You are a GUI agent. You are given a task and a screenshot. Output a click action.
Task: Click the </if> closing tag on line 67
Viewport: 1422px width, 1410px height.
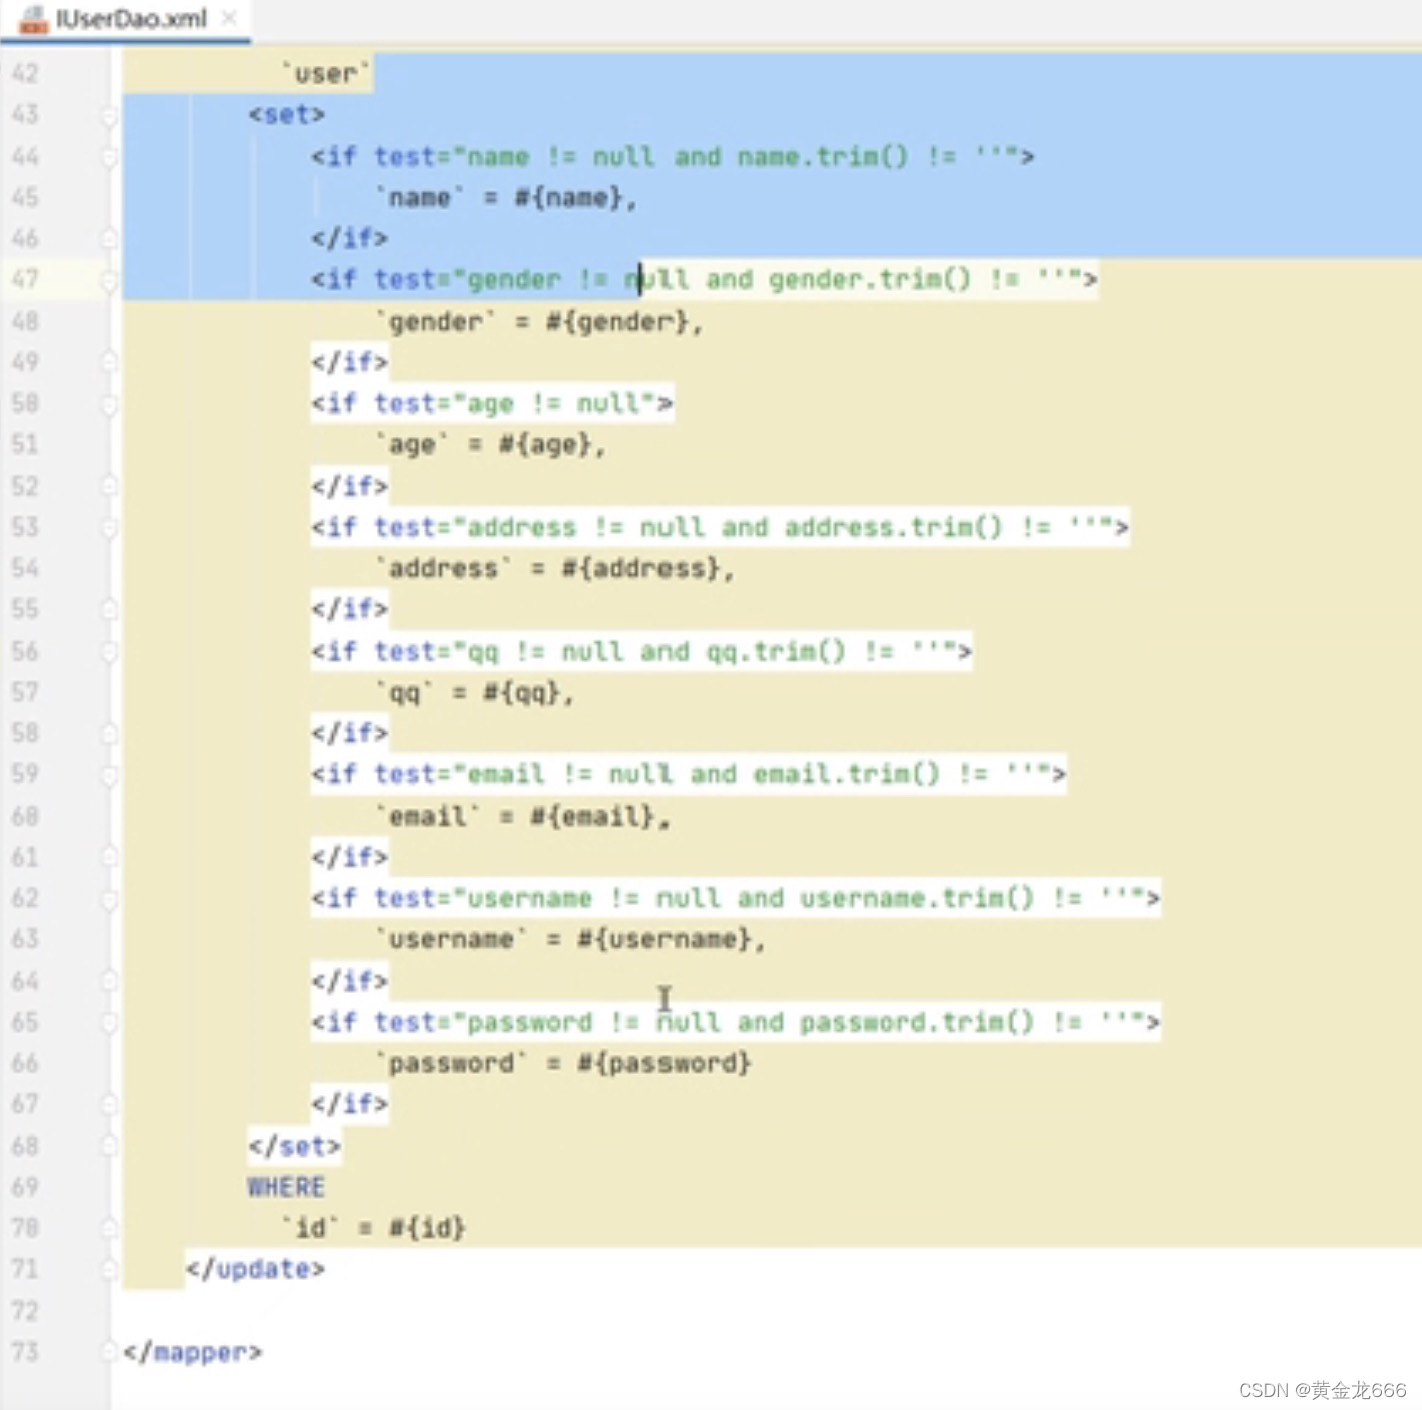(349, 1104)
